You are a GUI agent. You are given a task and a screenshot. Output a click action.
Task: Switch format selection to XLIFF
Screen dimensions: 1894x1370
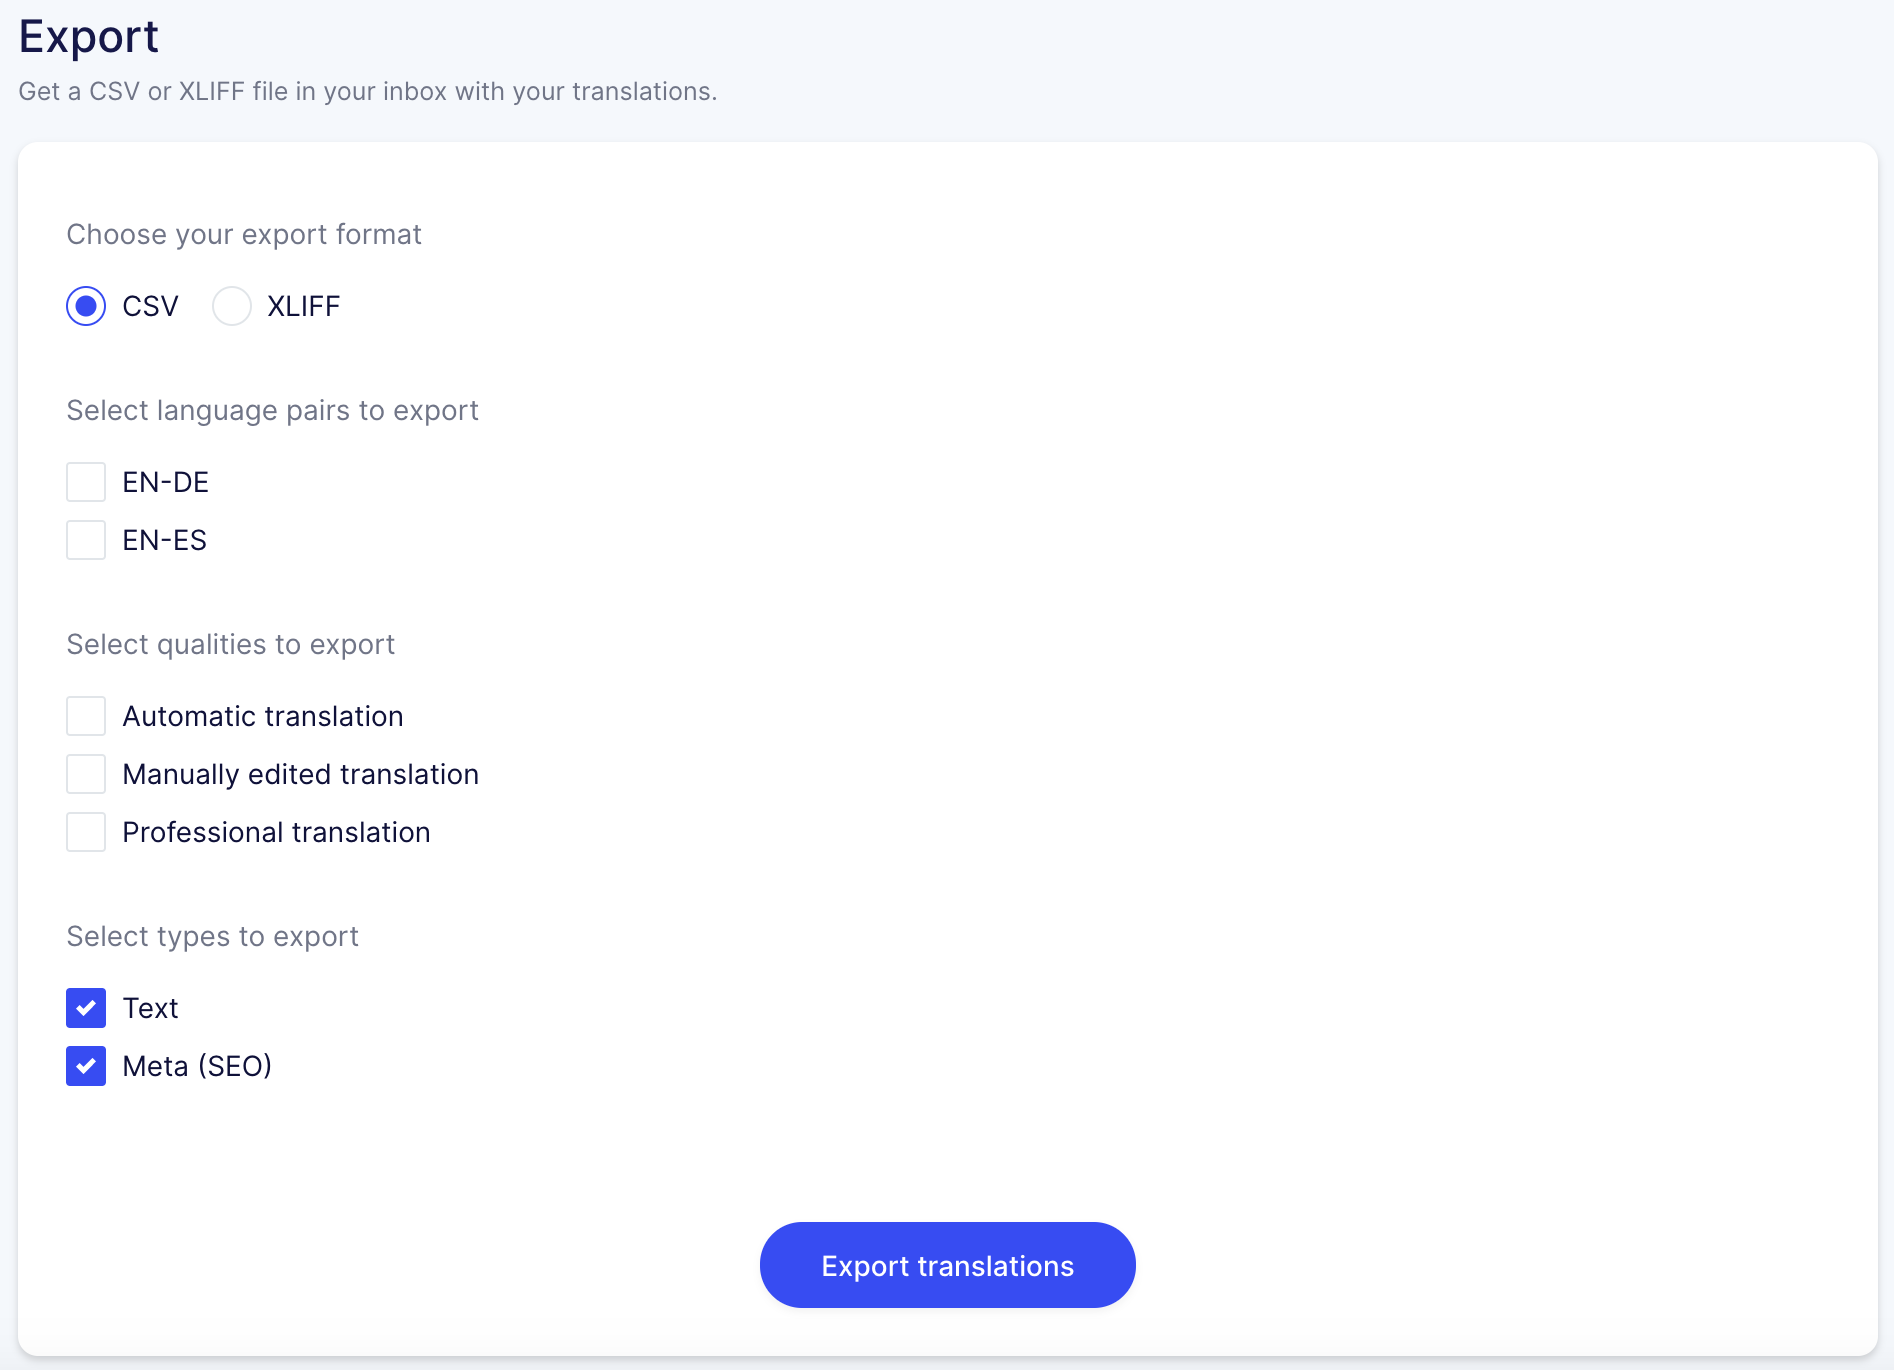tap(231, 306)
